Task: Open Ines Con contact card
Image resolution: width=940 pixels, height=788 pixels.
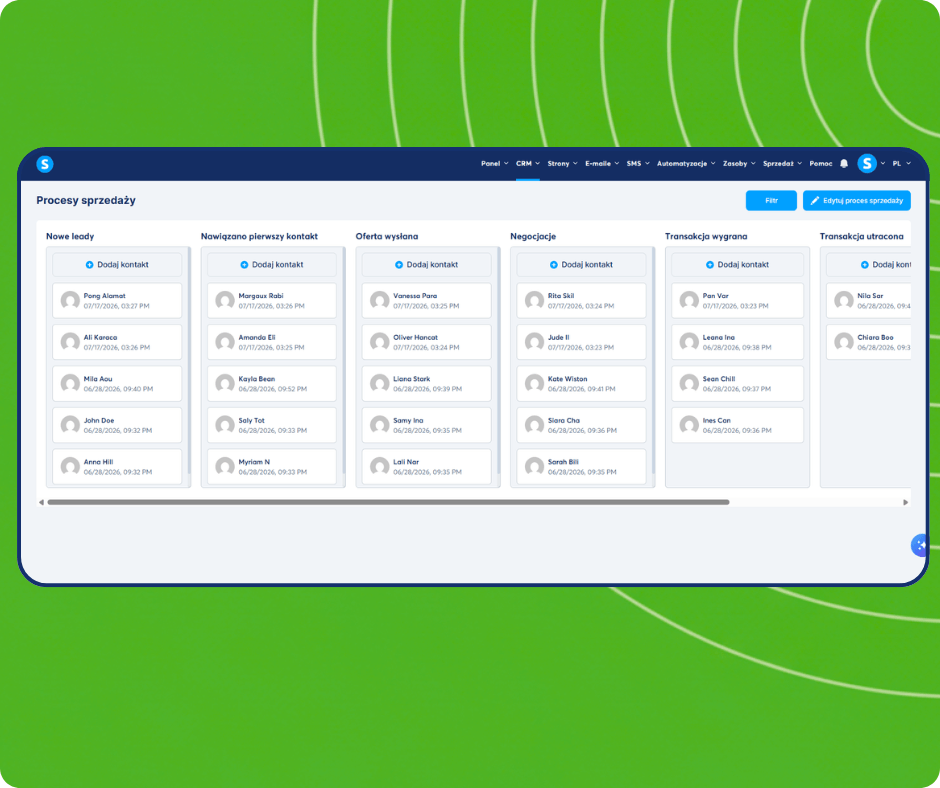Action: pos(737,425)
